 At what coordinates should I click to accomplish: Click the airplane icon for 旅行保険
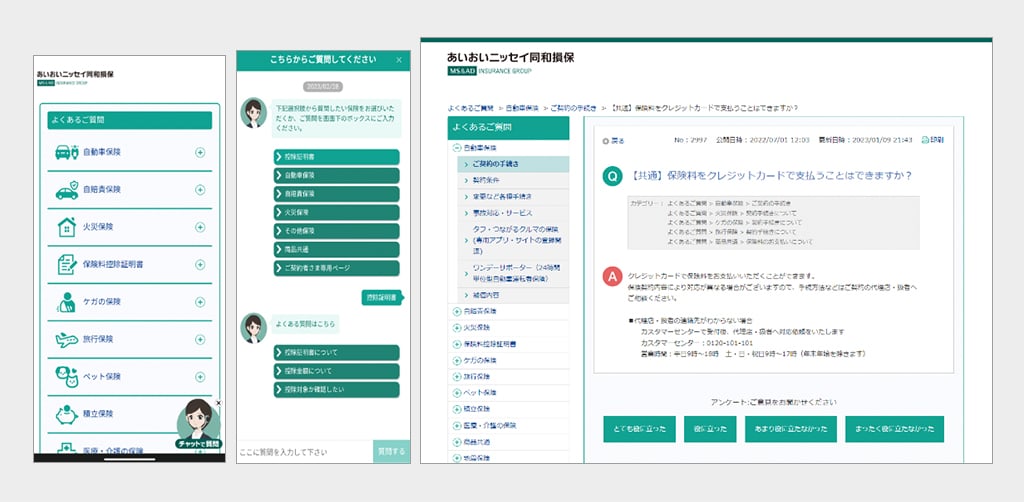tap(67, 339)
